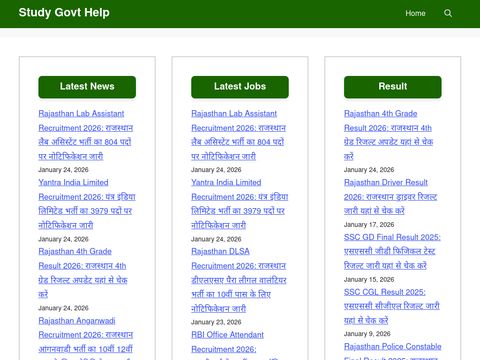Open the Study Govt Help site title
The width and height of the screenshot is (480, 360).
coord(64,12)
